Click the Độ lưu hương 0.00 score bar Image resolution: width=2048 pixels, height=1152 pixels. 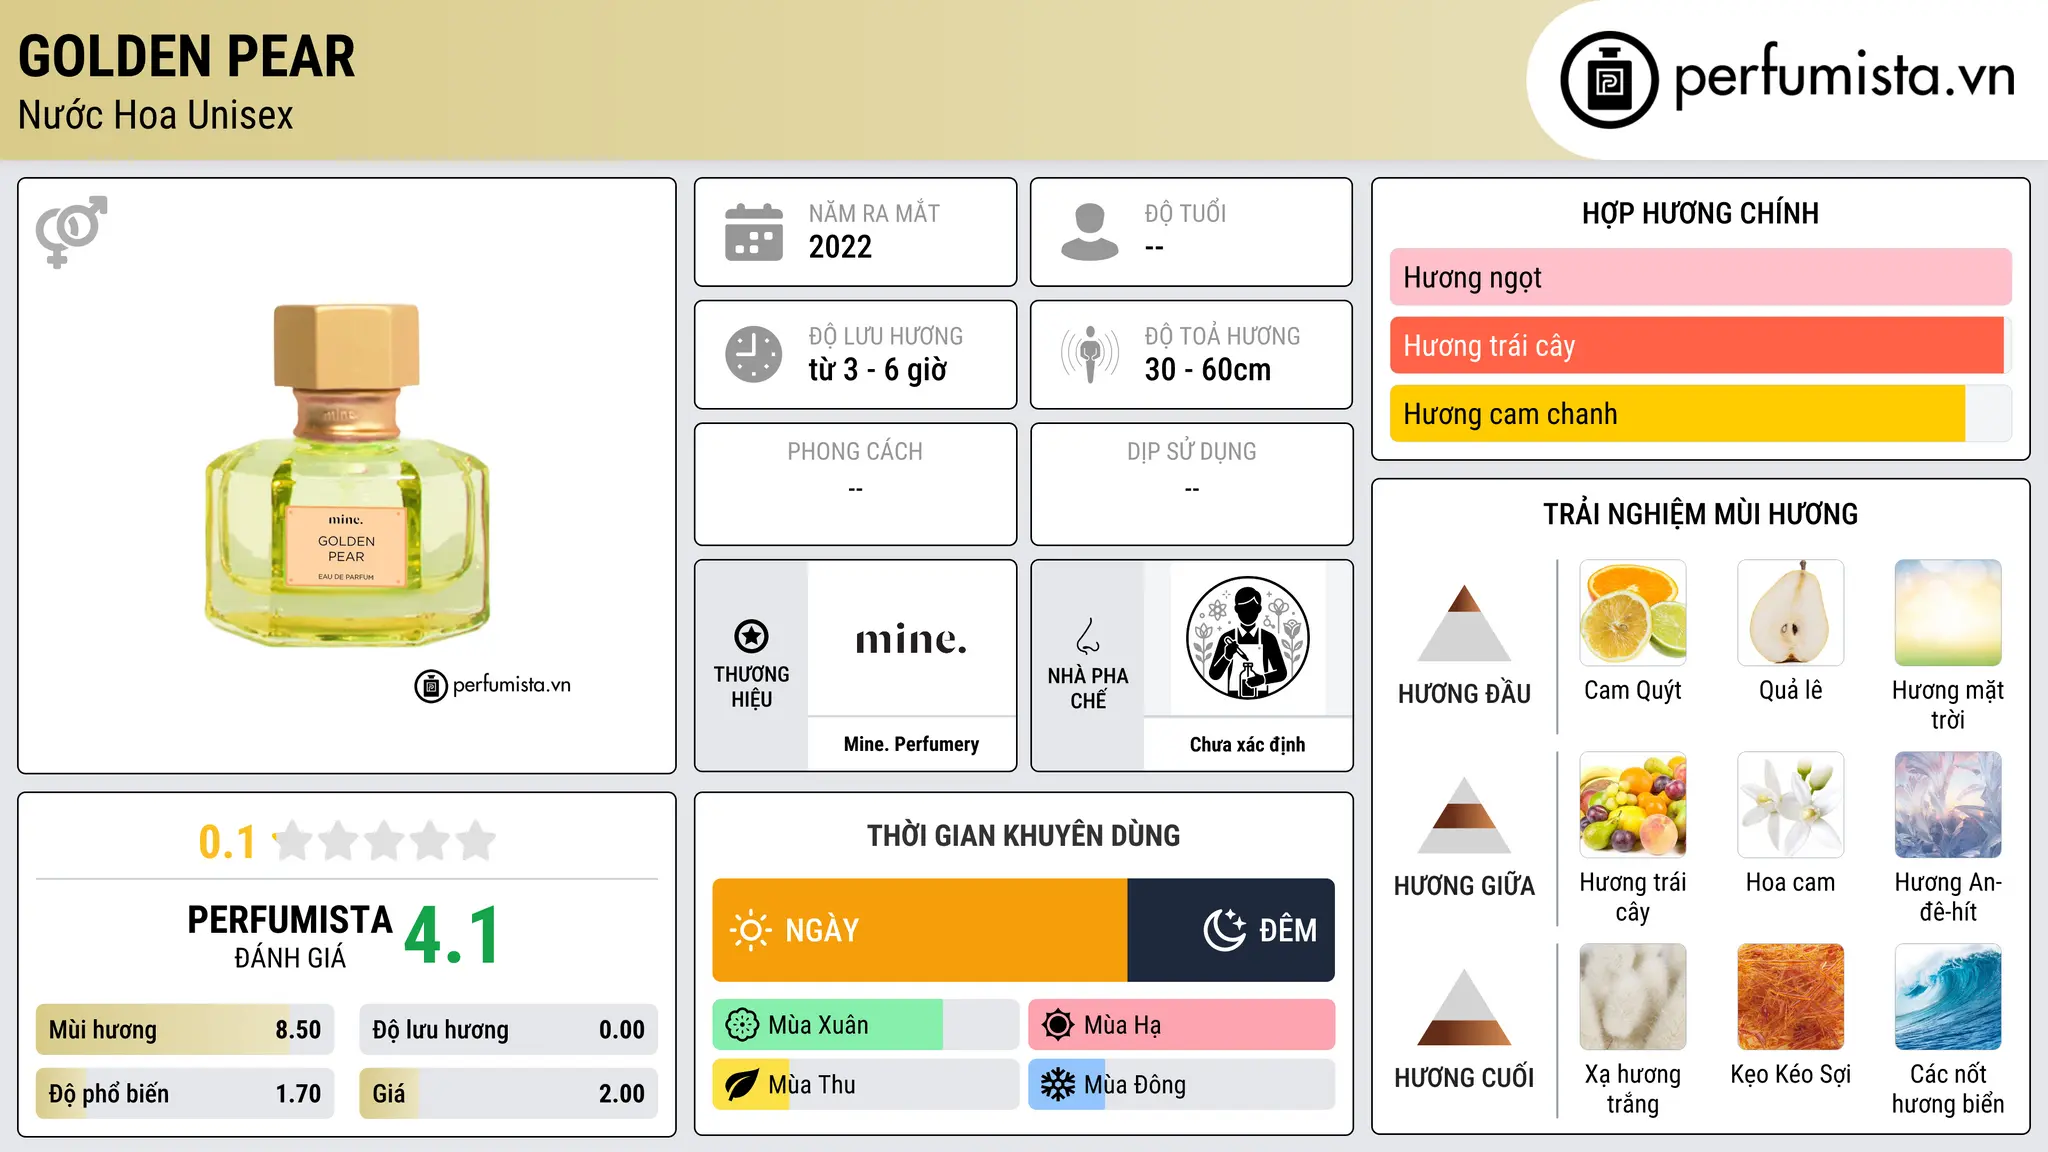(508, 1029)
